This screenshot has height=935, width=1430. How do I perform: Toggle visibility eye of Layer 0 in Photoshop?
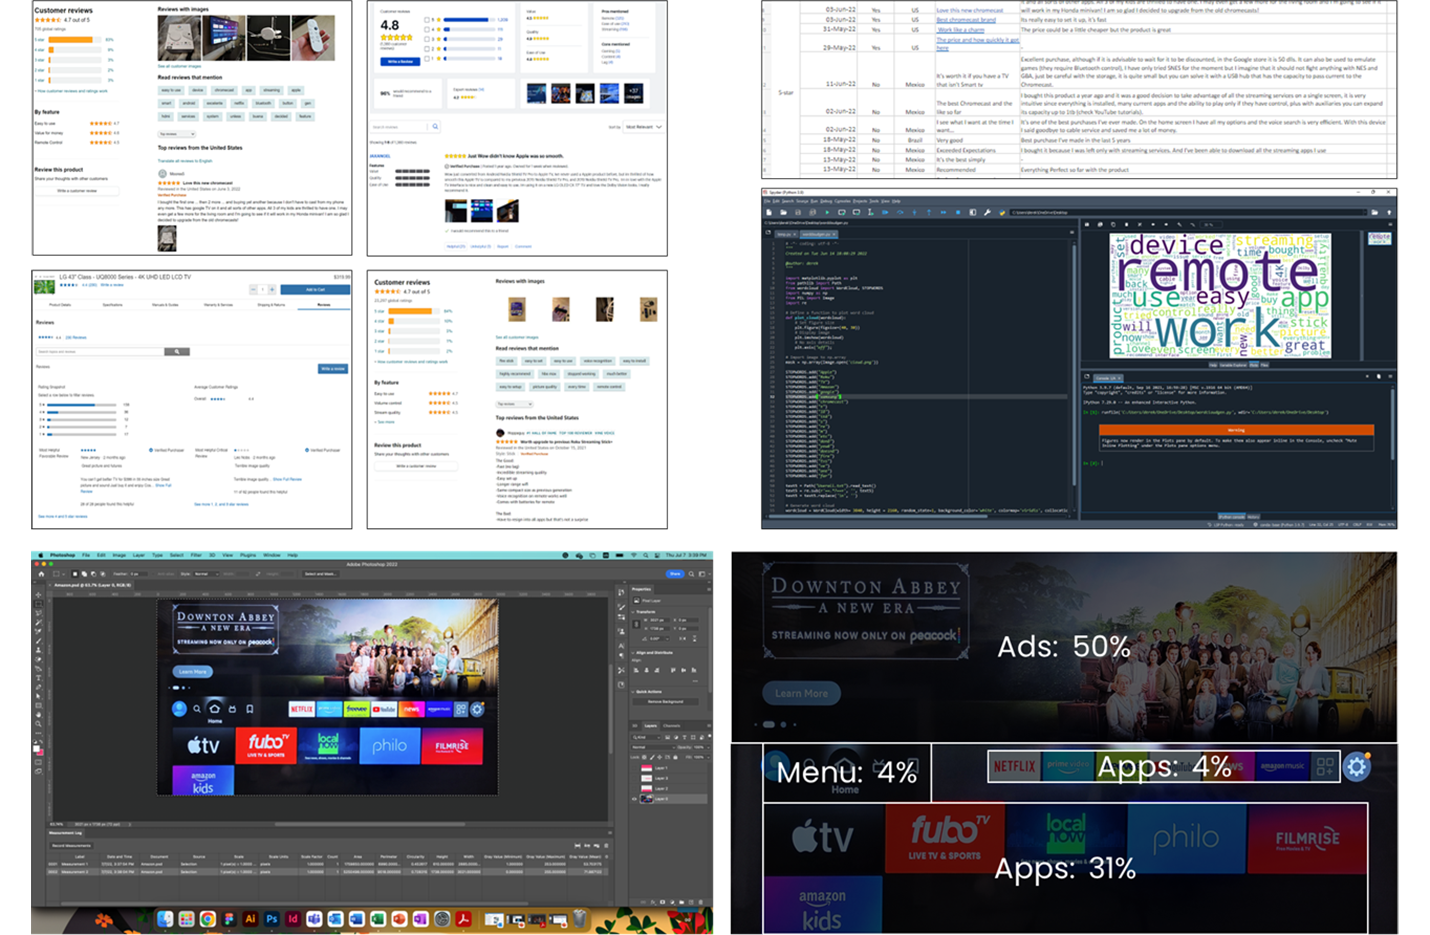pyautogui.click(x=635, y=799)
